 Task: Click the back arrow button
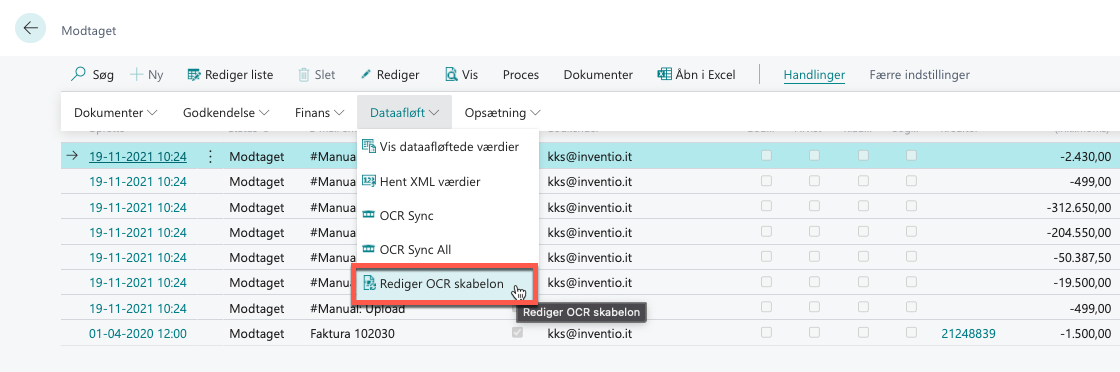pyautogui.click(x=31, y=28)
